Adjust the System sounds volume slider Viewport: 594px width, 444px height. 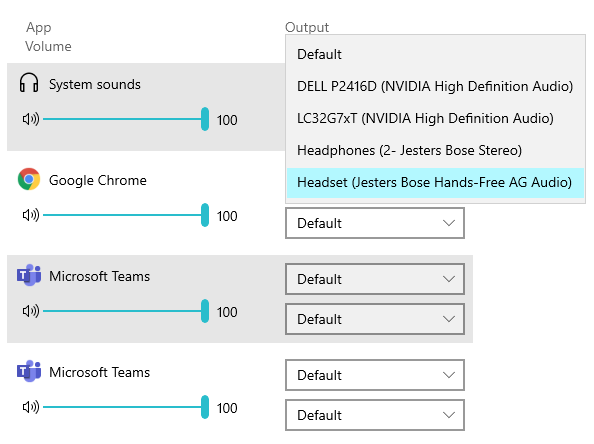click(x=126, y=119)
